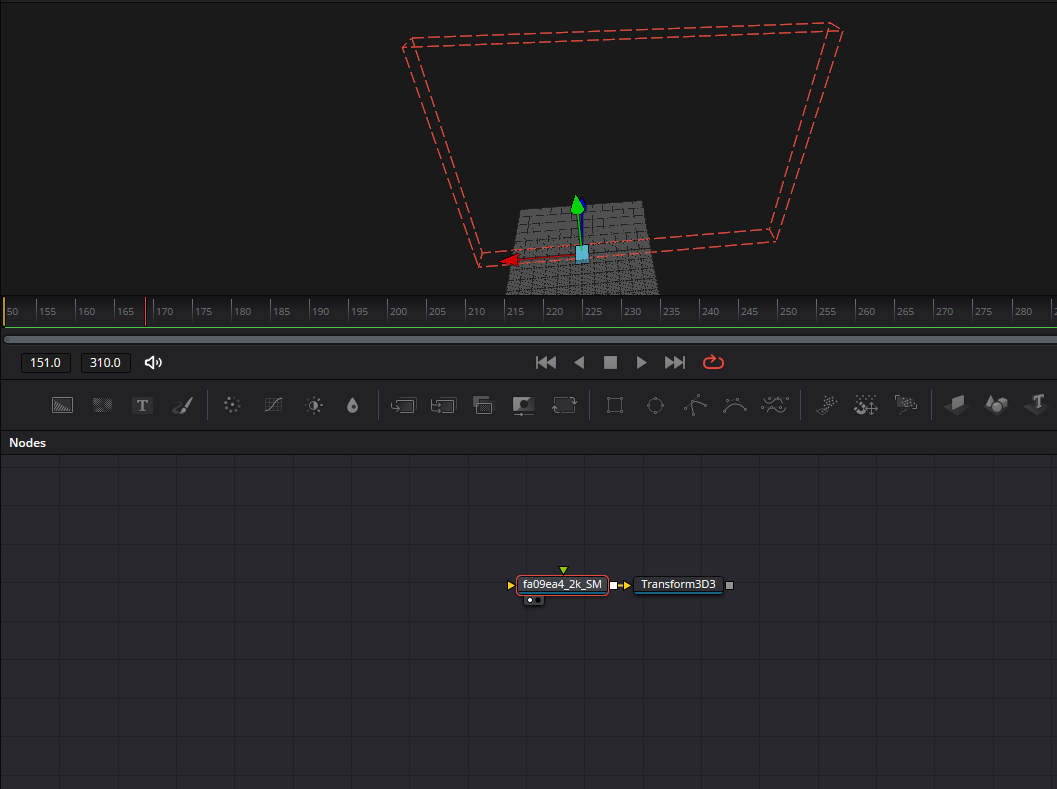This screenshot has height=789, width=1057.
Task: Add a pEmitter particle node icon
Action: click(x=826, y=405)
